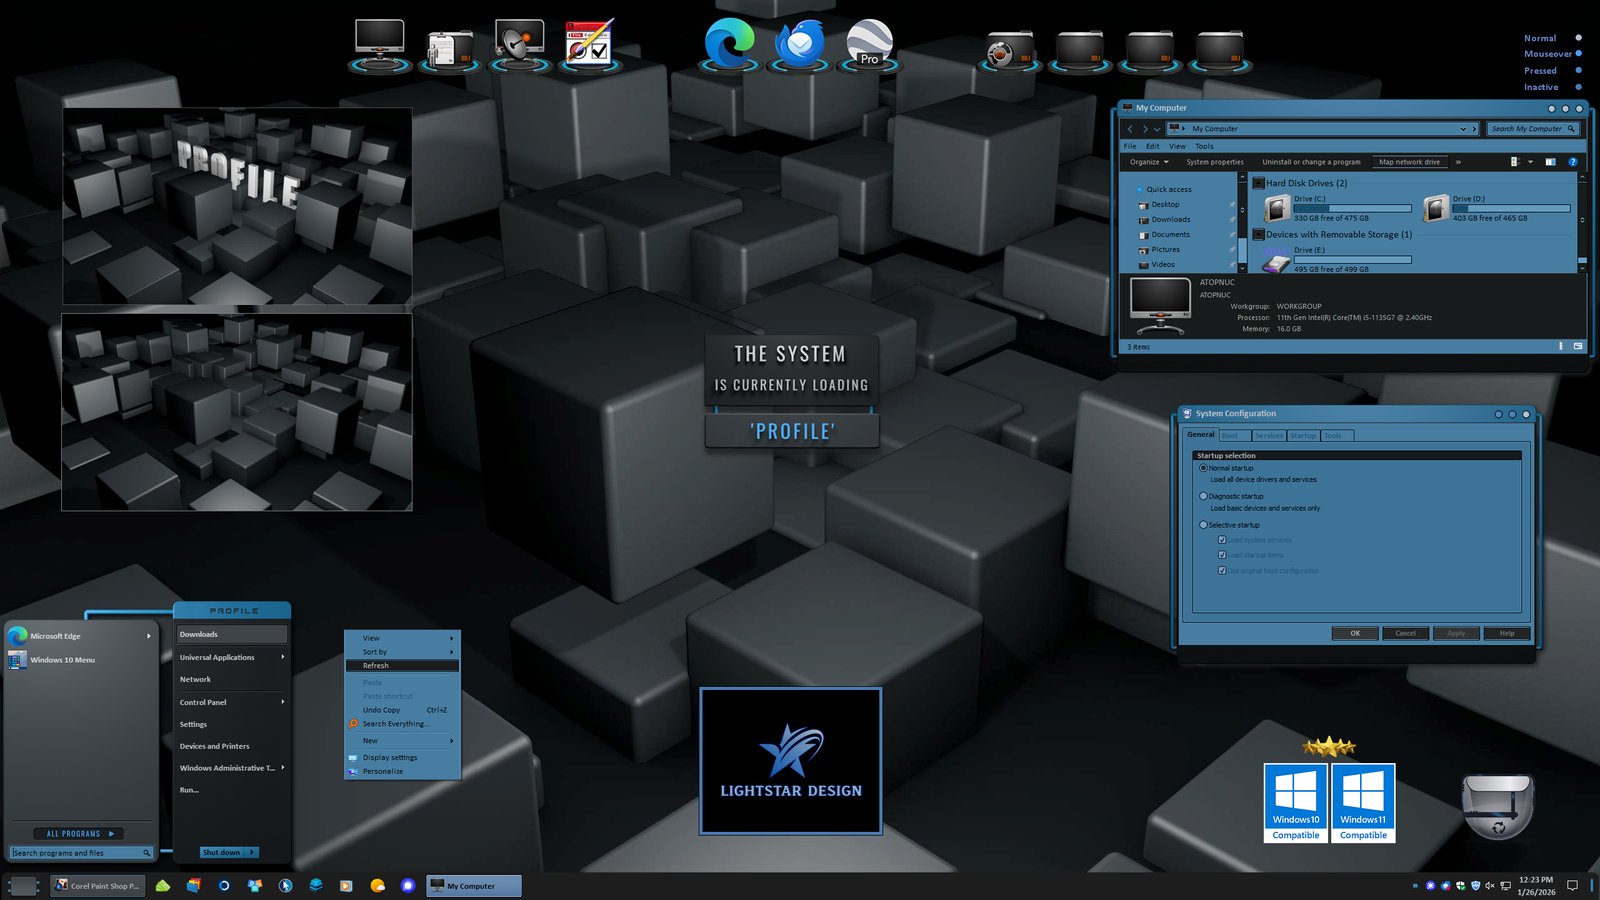The width and height of the screenshot is (1600, 900).
Task: Click the Drive (C:) hard disk icon
Action: tap(1277, 208)
